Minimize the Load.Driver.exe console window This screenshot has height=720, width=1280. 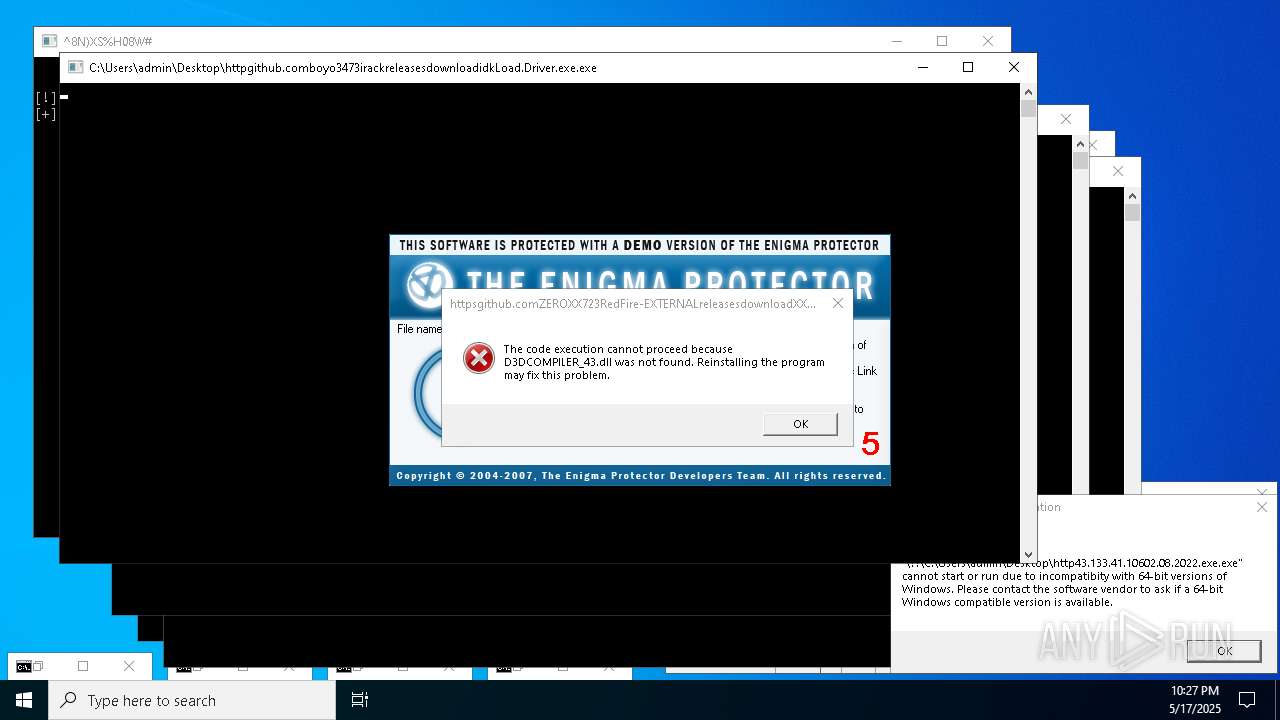pyautogui.click(x=922, y=67)
